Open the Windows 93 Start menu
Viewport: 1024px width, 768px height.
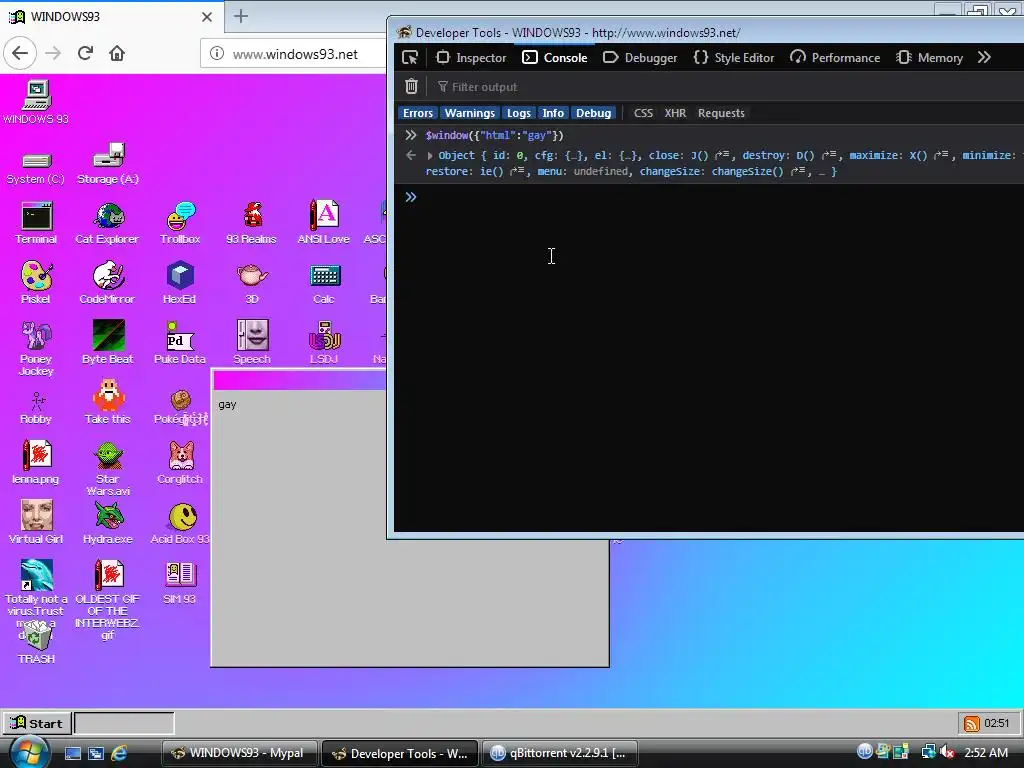click(37, 723)
